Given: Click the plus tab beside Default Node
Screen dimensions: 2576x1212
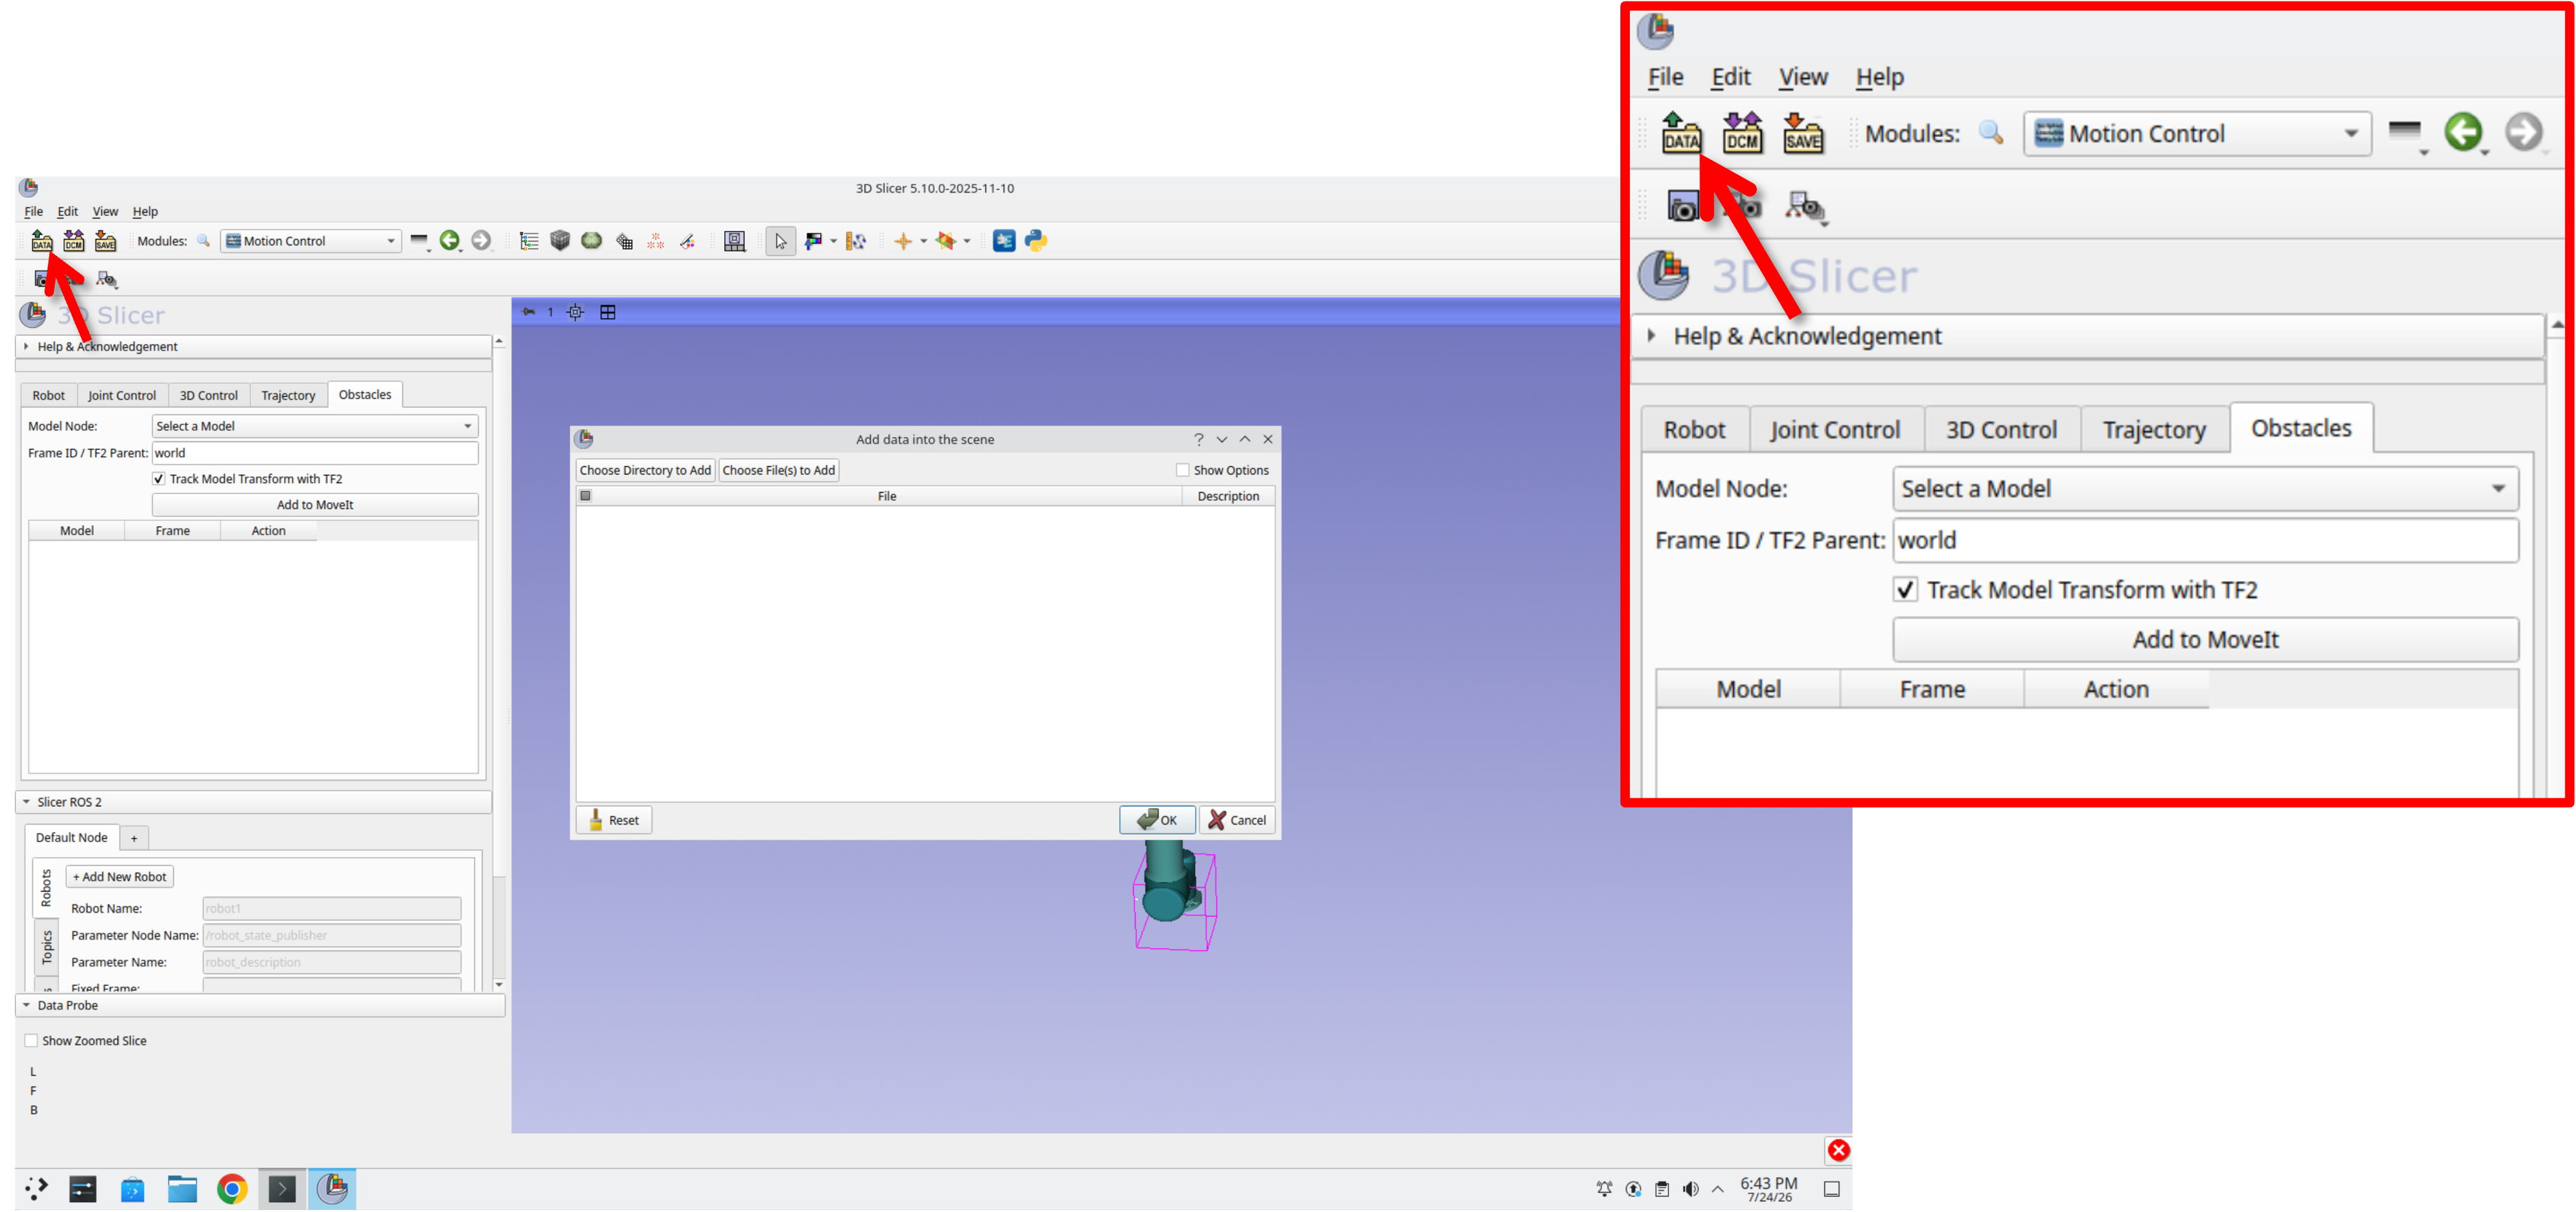Looking at the screenshot, I should [134, 838].
